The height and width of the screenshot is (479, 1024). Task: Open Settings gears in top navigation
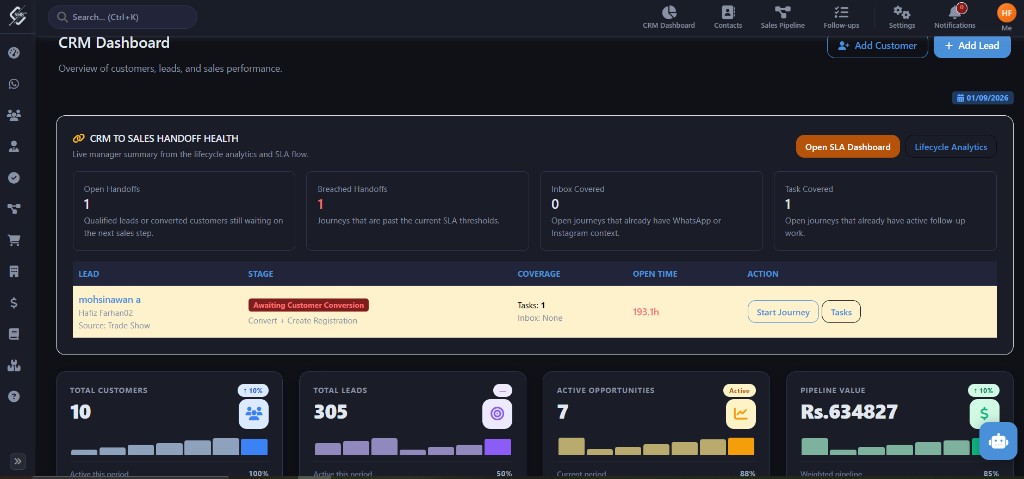click(x=902, y=18)
